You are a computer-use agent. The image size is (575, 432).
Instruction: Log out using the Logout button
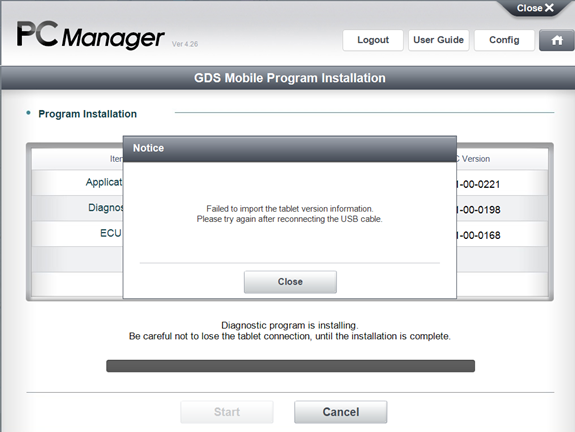pyautogui.click(x=373, y=40)
